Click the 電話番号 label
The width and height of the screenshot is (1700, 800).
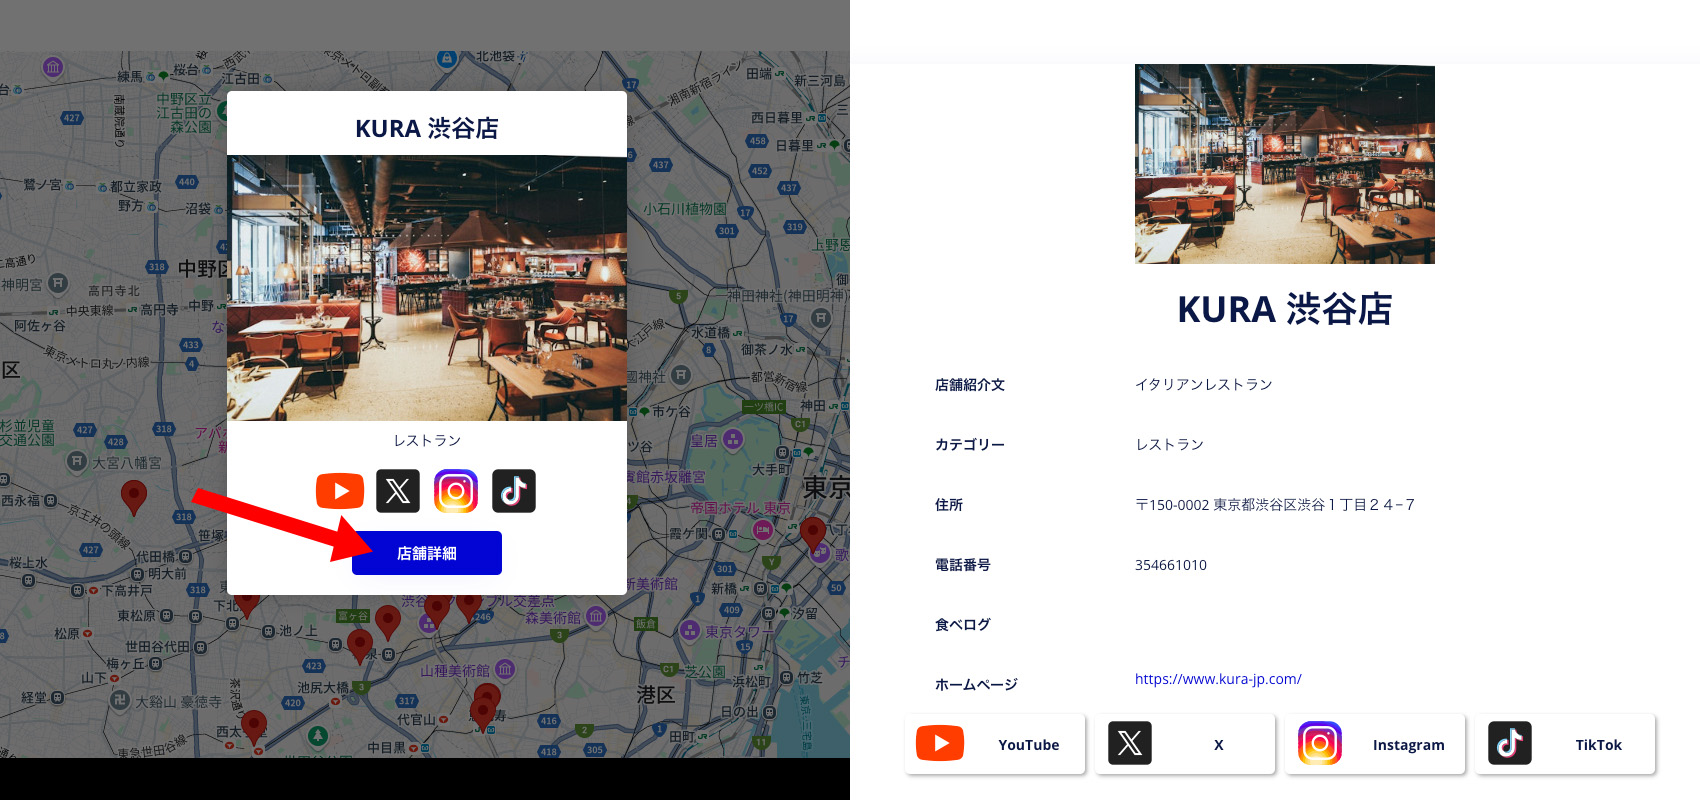pos(963,565)
